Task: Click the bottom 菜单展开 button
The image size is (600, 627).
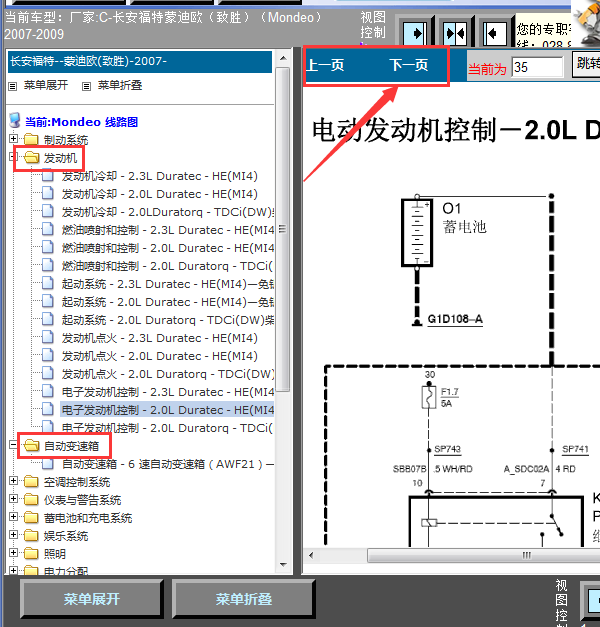Action: coord(92,599)
